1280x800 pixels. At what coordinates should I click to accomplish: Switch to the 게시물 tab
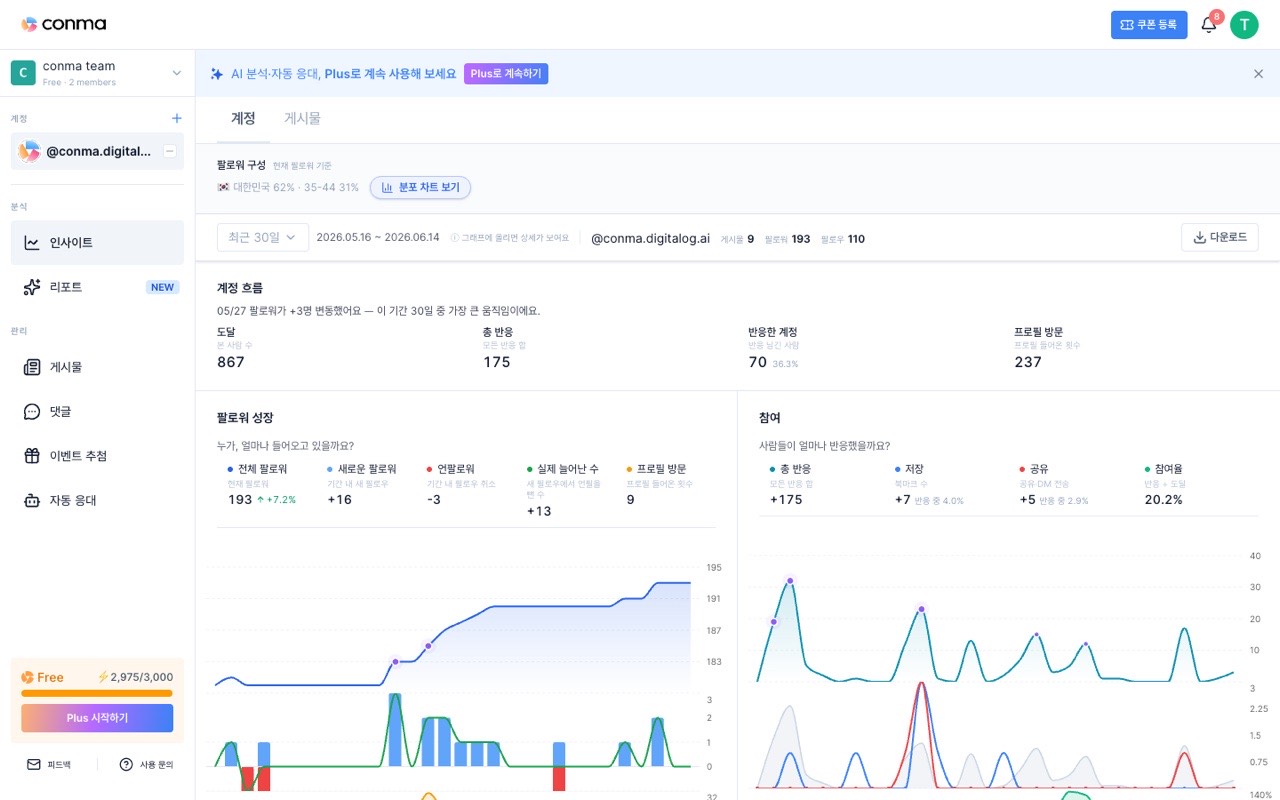point(302,118)
